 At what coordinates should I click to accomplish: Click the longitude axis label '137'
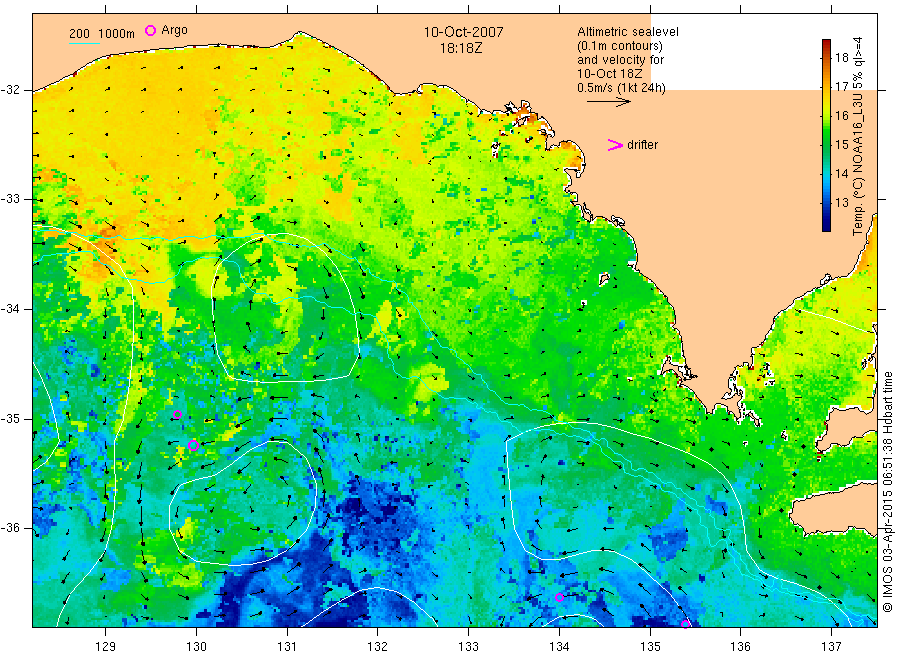pyautogui.click(x=831, y=647)
